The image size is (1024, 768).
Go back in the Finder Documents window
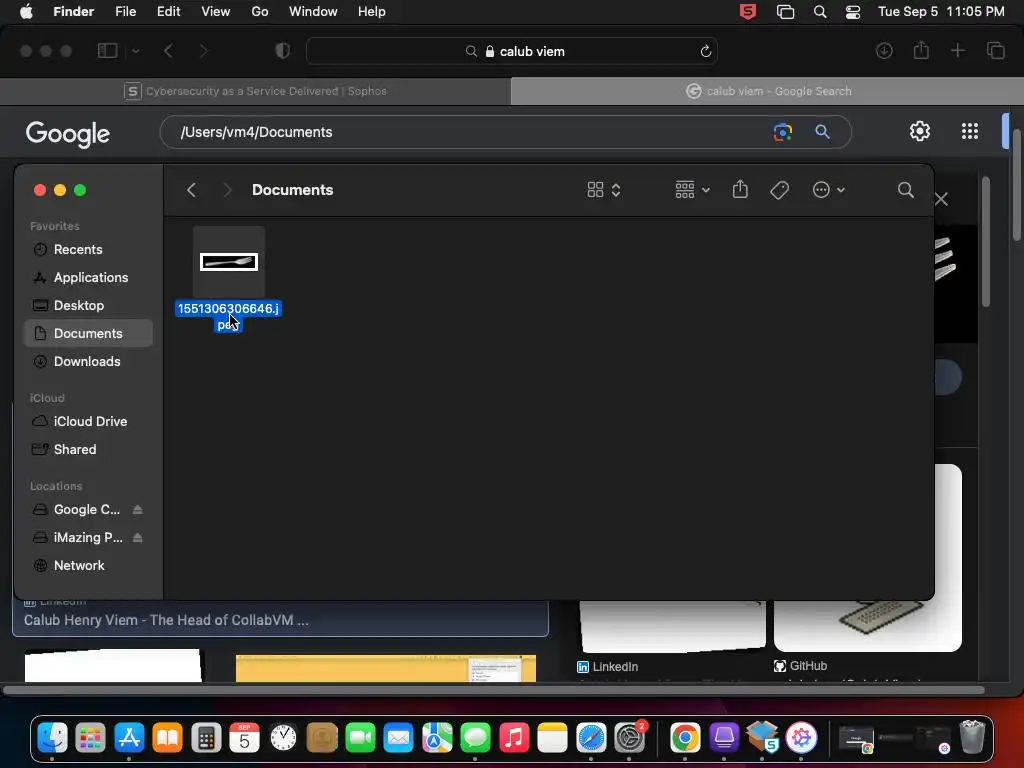point(191,190)
